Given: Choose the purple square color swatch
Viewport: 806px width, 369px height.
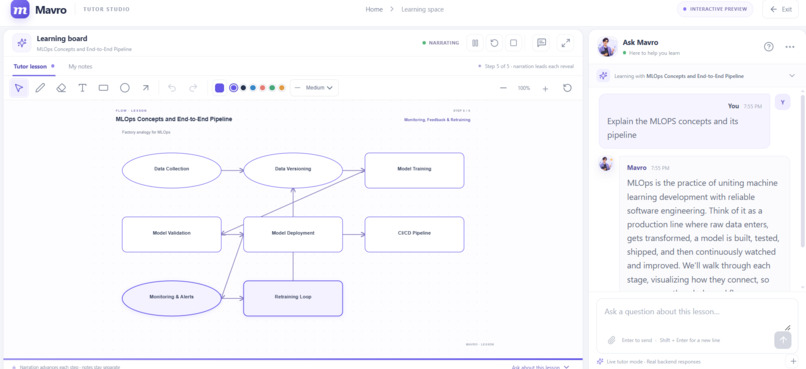Looking at the screenshot, I should (219, 88).
